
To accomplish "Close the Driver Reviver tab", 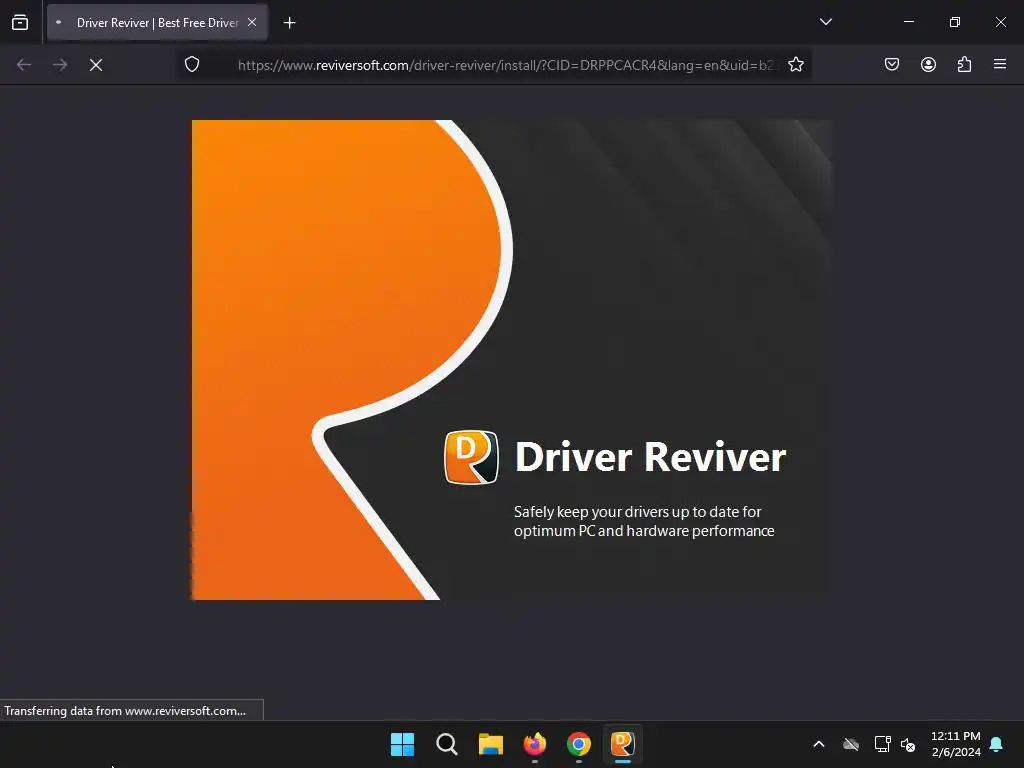I will (x=252, y=22).
